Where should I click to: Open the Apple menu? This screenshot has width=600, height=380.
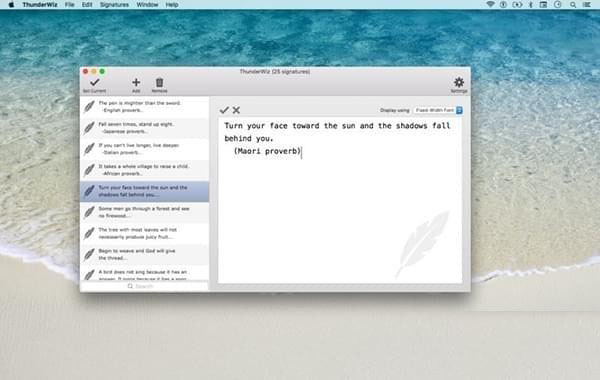(x=11, y=5)
